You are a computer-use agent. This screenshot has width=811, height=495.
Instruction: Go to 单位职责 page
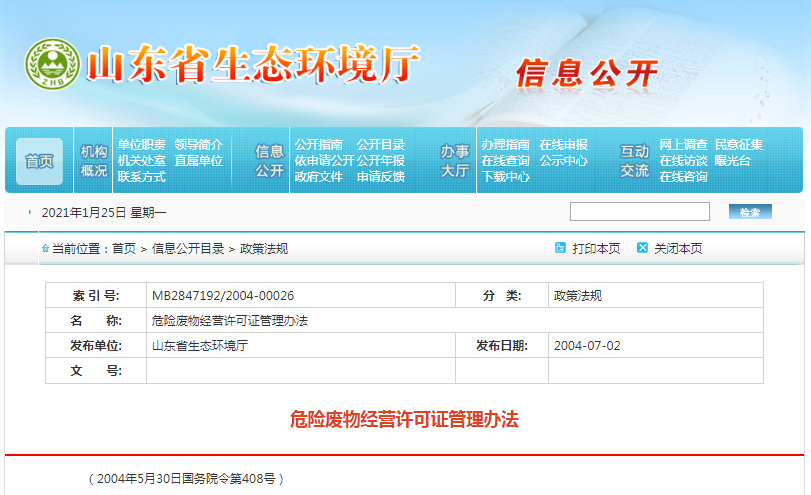click(141, 144)
